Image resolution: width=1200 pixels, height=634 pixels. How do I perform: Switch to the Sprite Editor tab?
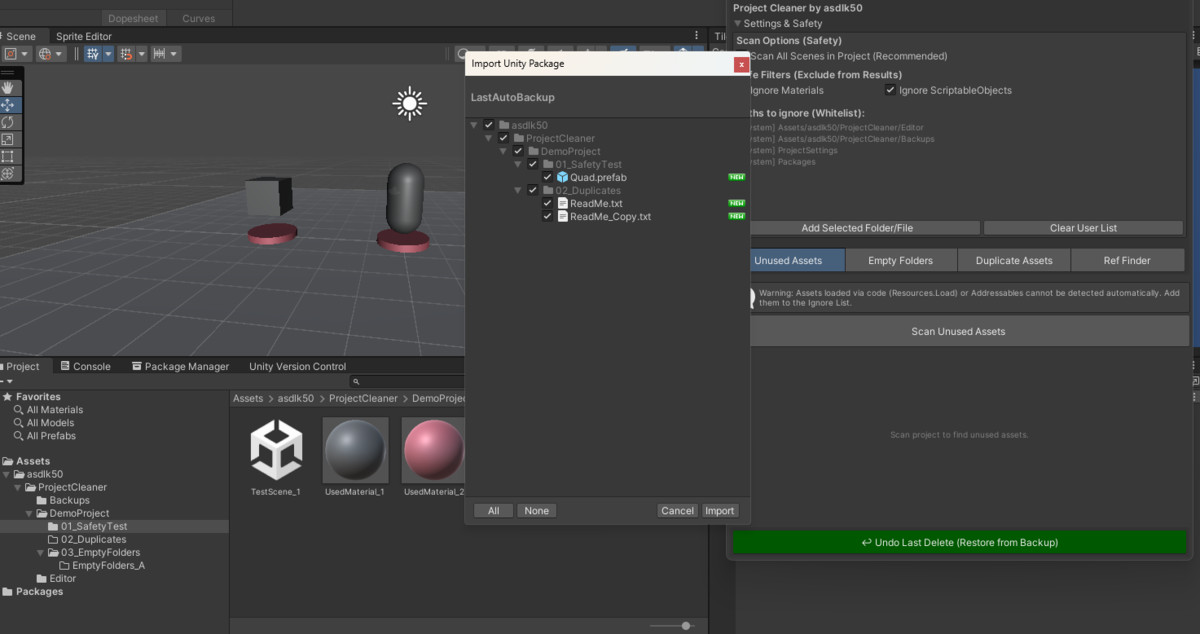pos(84,36)
